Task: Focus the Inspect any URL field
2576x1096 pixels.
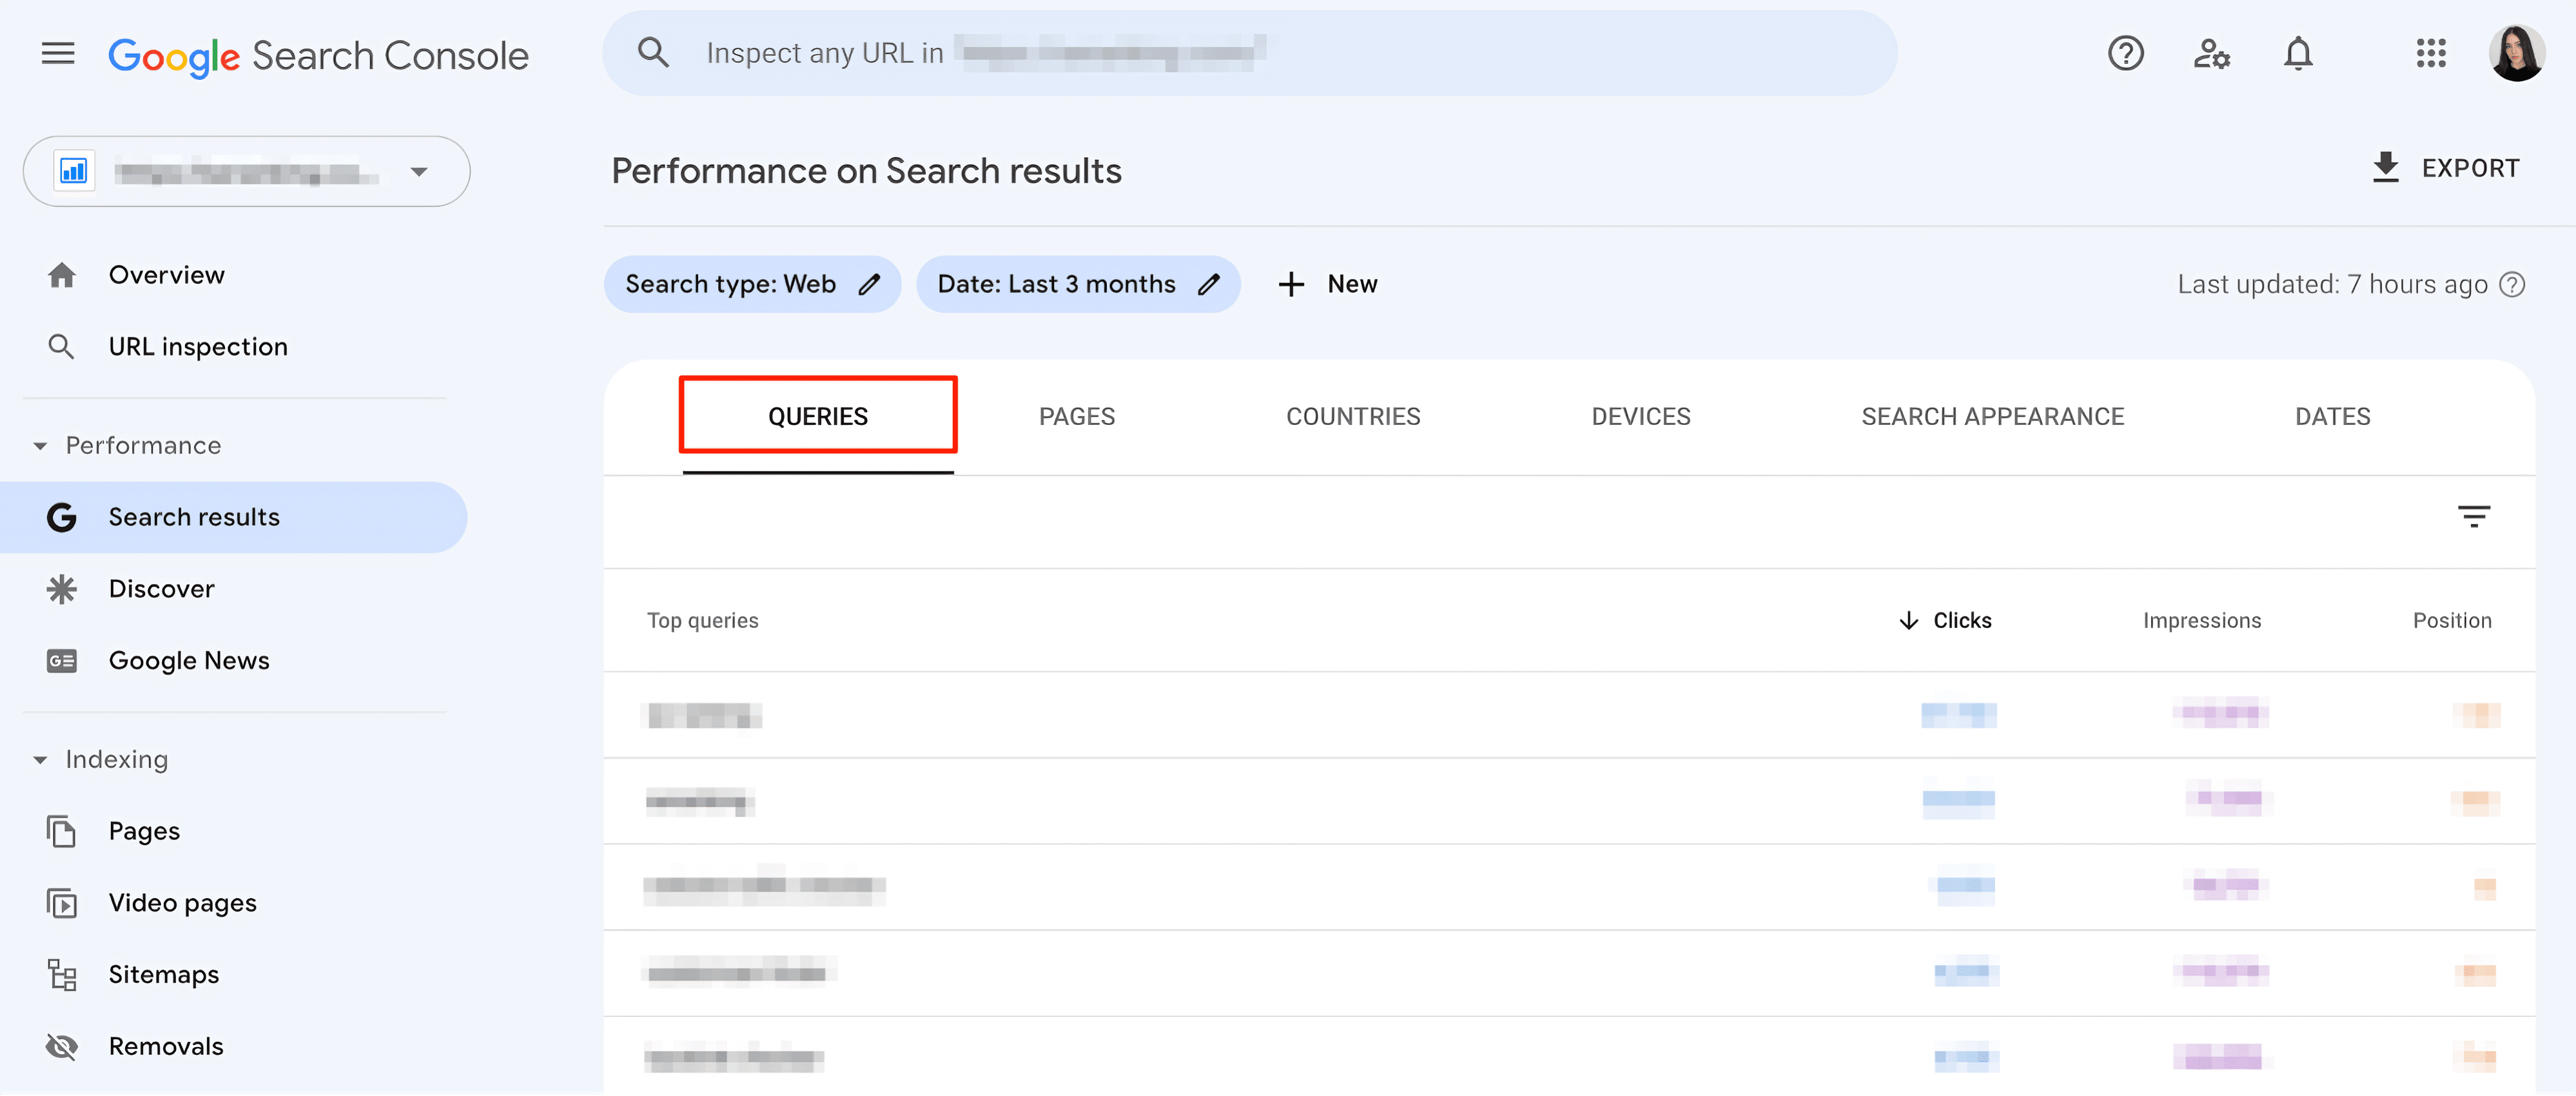Action: [1249, 53]
